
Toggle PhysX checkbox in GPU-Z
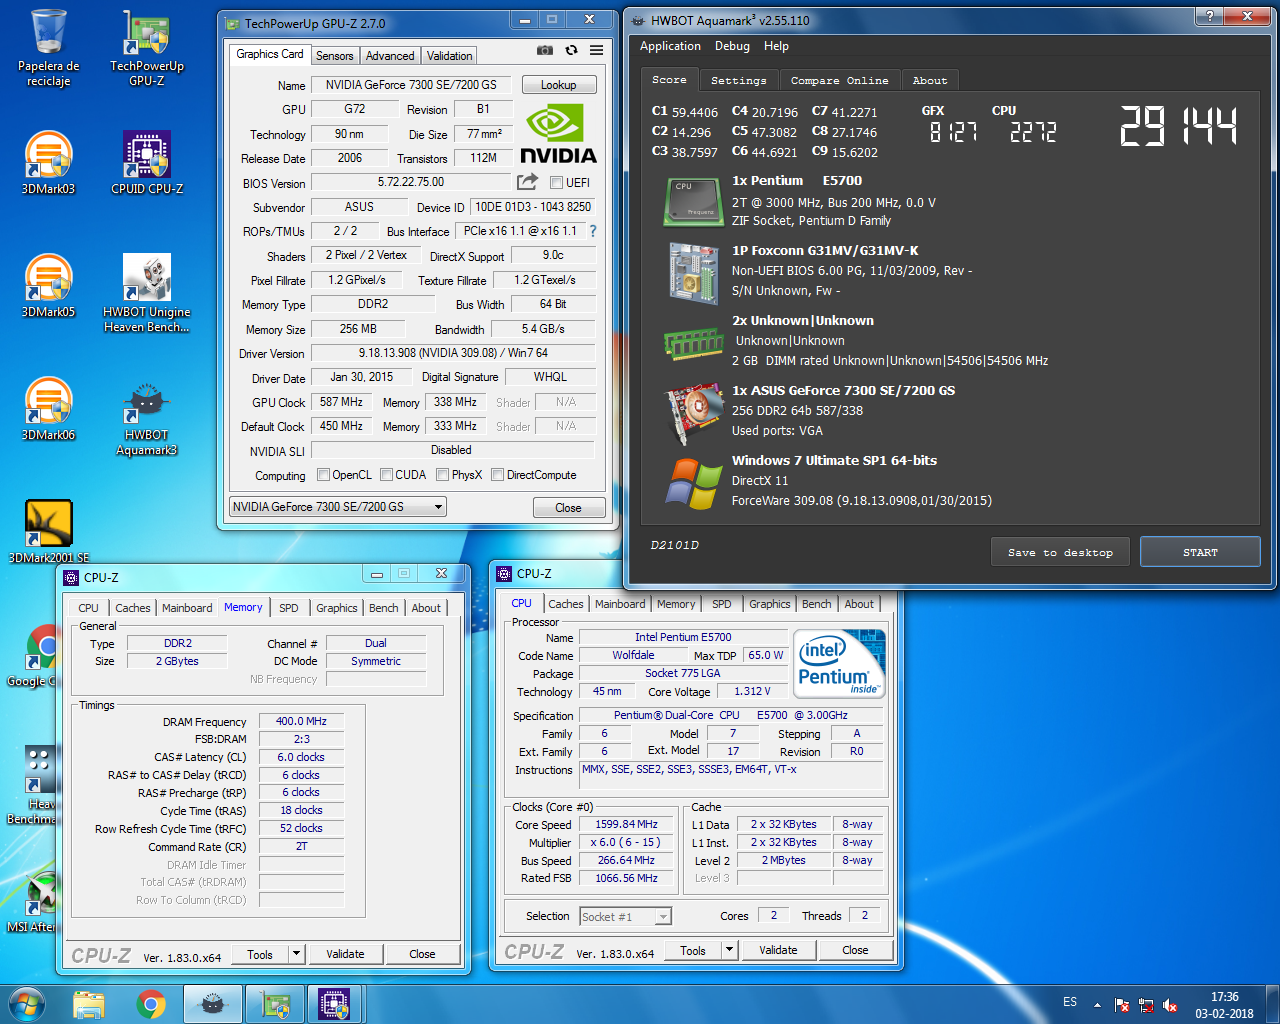[442, 475]
